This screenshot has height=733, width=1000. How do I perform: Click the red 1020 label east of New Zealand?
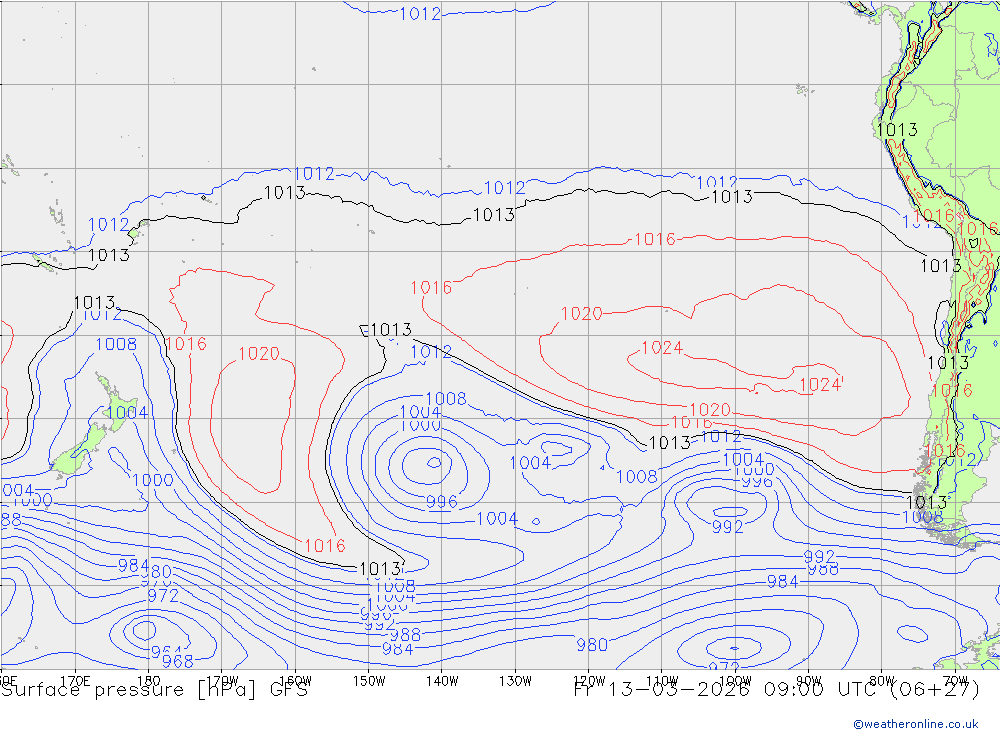pos(259,354)
